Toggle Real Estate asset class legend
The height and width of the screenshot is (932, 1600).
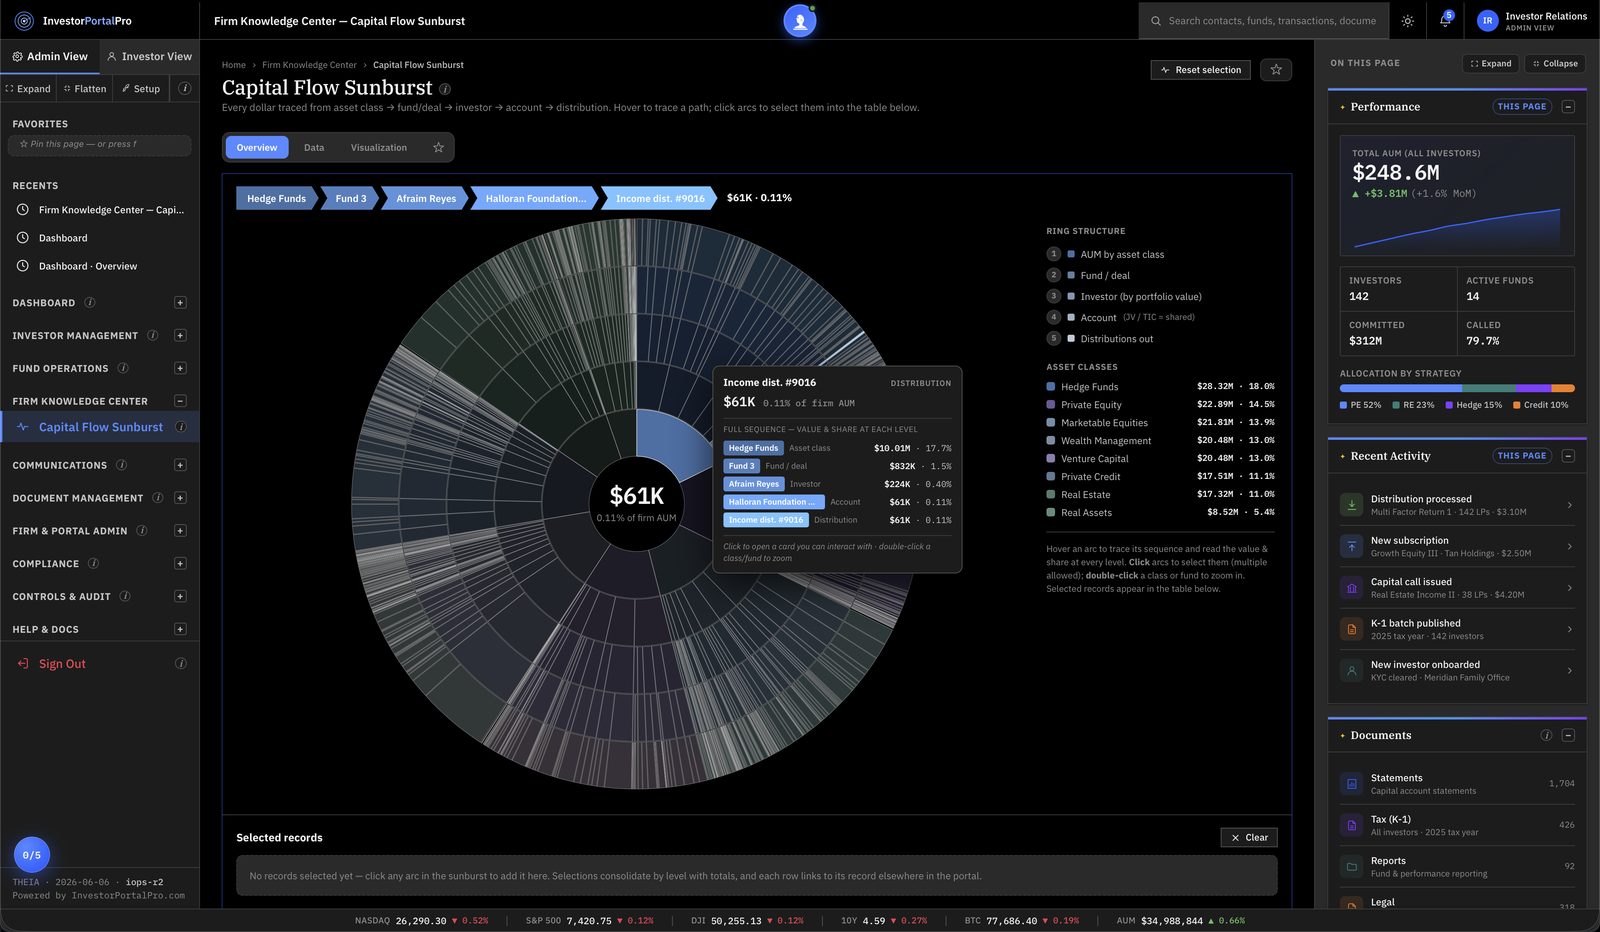1160,494
